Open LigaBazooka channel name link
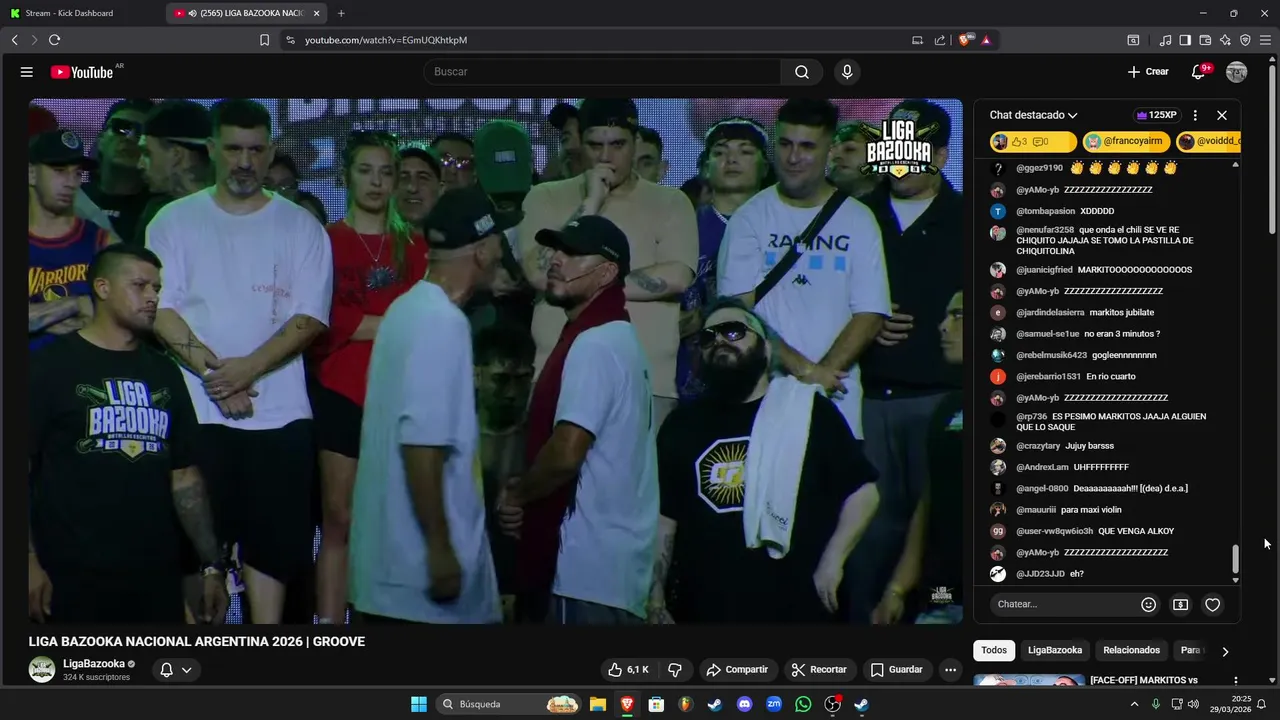Screen dimensions: 1280x720 coord(94,664)
